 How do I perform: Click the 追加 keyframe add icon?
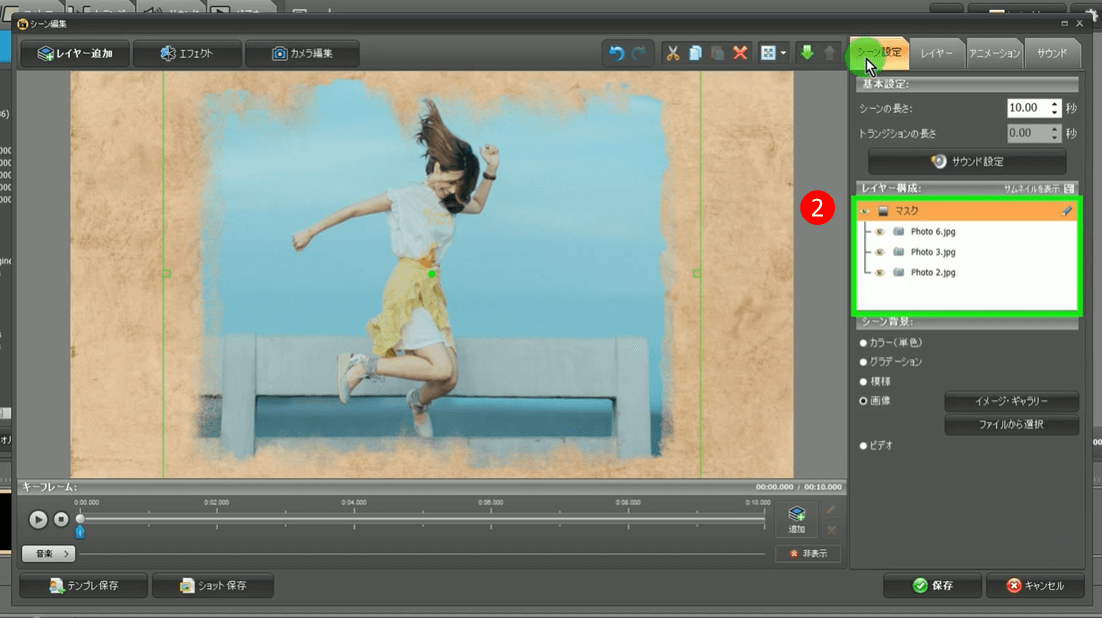pyautogui.click(x=797, y=518)
